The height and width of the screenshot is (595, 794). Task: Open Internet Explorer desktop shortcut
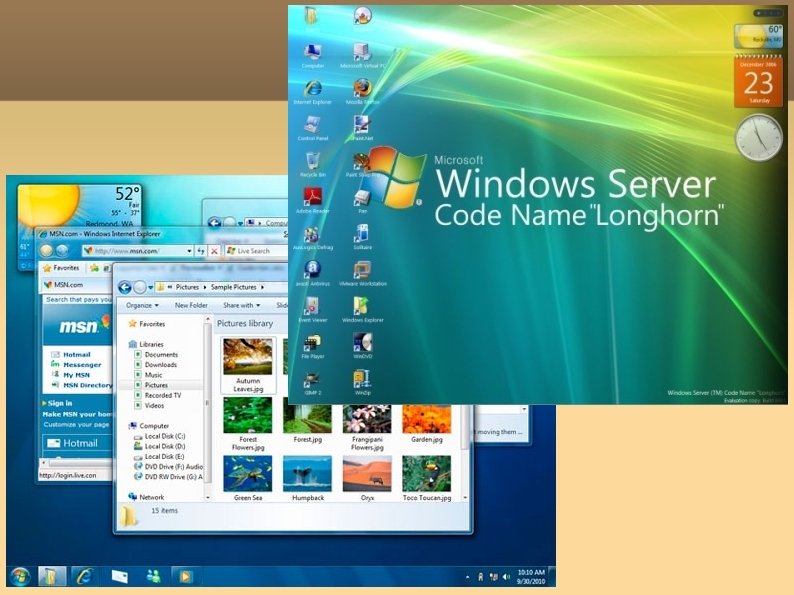pos(312,92)
